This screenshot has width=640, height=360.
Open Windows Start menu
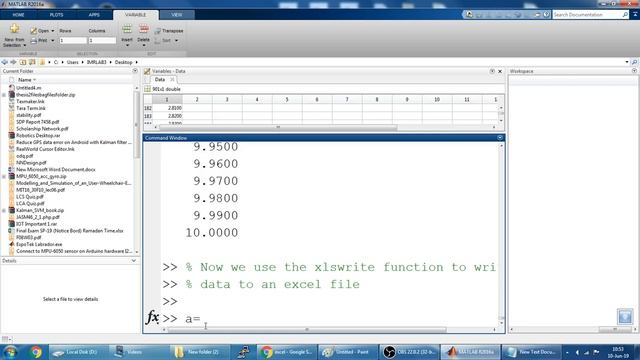[x=10, y=352]
